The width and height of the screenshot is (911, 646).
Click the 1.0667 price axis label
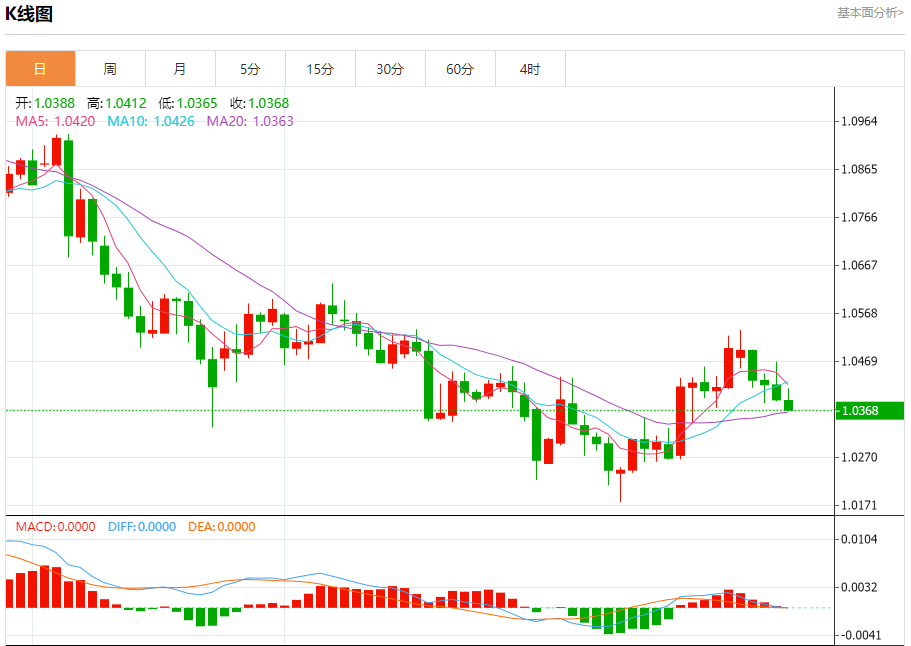[x=860, y=265]
